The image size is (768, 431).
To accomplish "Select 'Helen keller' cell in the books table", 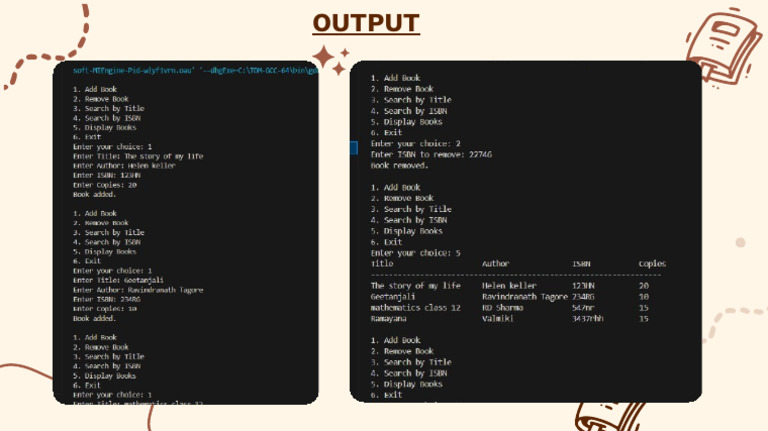I will tap(509, 286).
